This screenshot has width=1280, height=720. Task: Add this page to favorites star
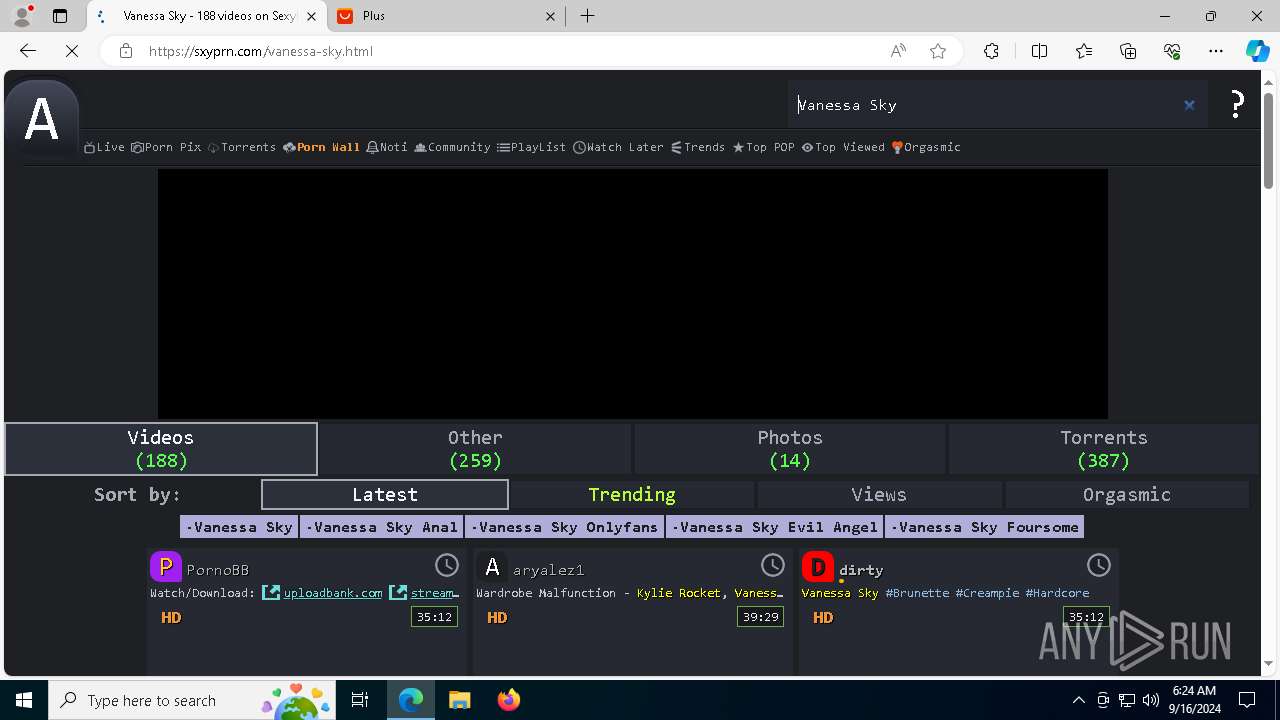pos(938,51)
